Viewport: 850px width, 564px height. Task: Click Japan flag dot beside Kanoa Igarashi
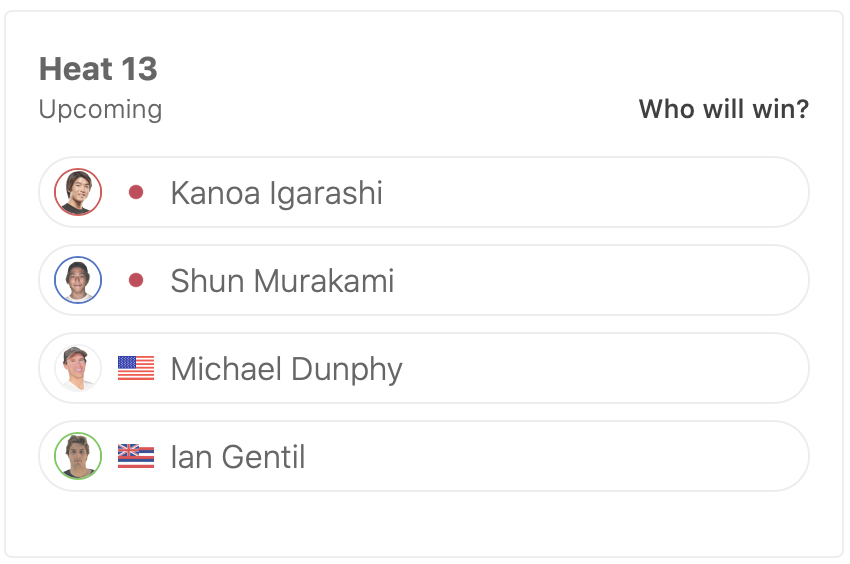click(136, 192)
